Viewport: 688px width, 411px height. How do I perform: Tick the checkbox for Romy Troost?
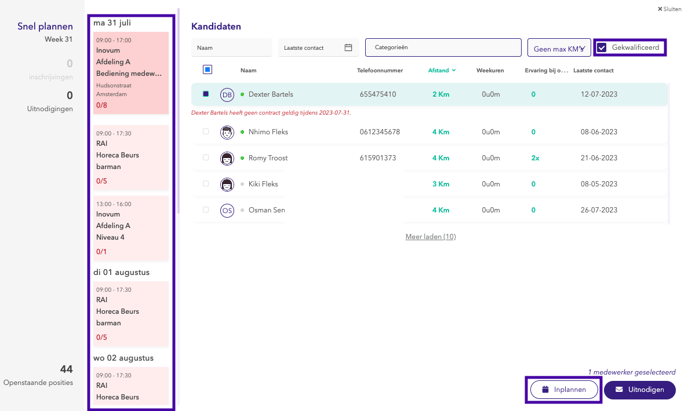206,157
